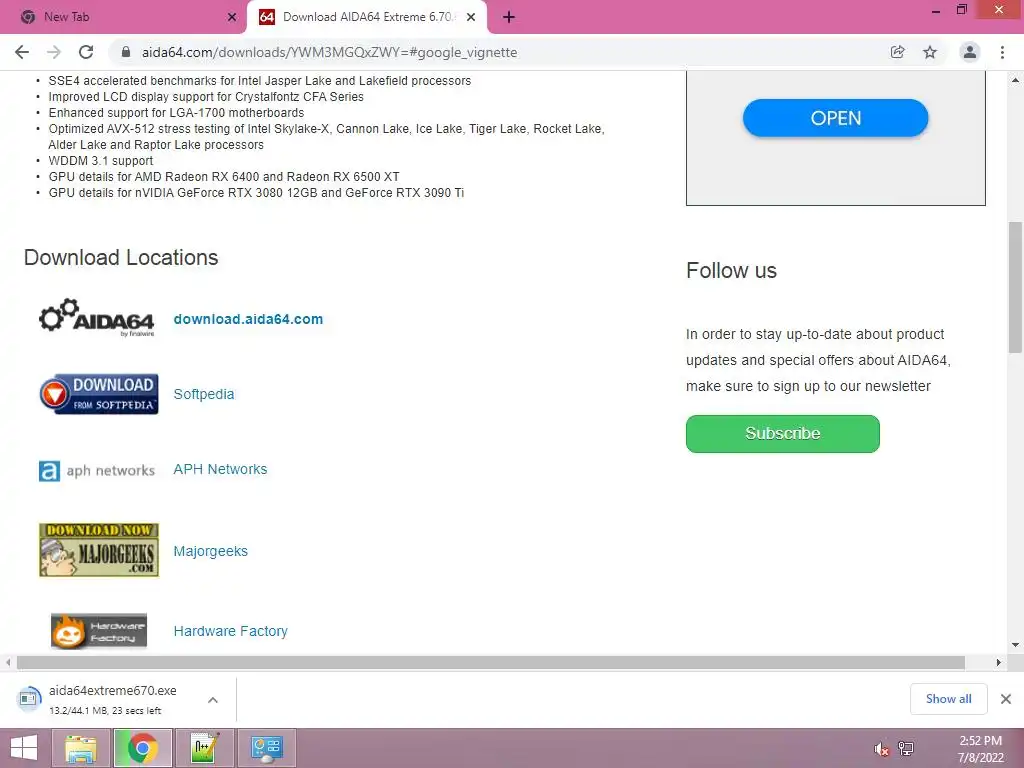The height and width of the screenshot is (768, 1024).
Task: Click the Majorgeeks Download Now banner
Action: pyautogui.click(x=99, y=550)
